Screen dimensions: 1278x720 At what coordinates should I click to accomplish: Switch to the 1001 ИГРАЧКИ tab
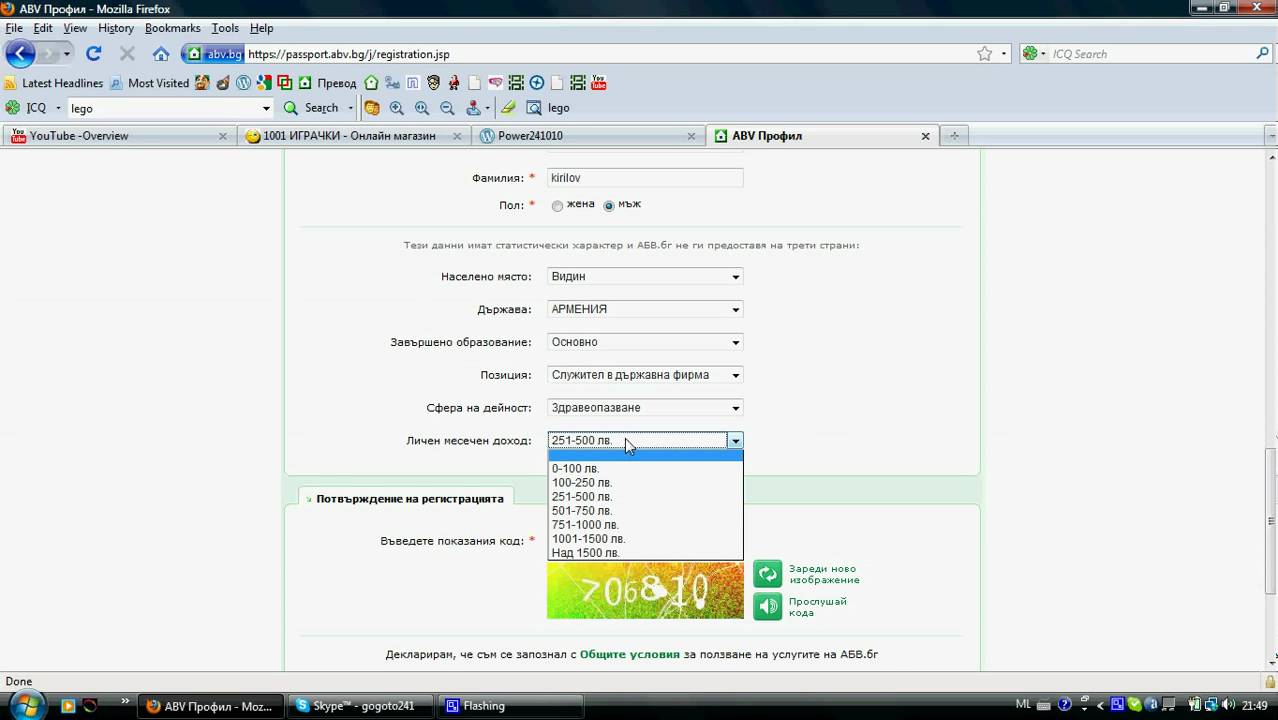click(354, 136)
